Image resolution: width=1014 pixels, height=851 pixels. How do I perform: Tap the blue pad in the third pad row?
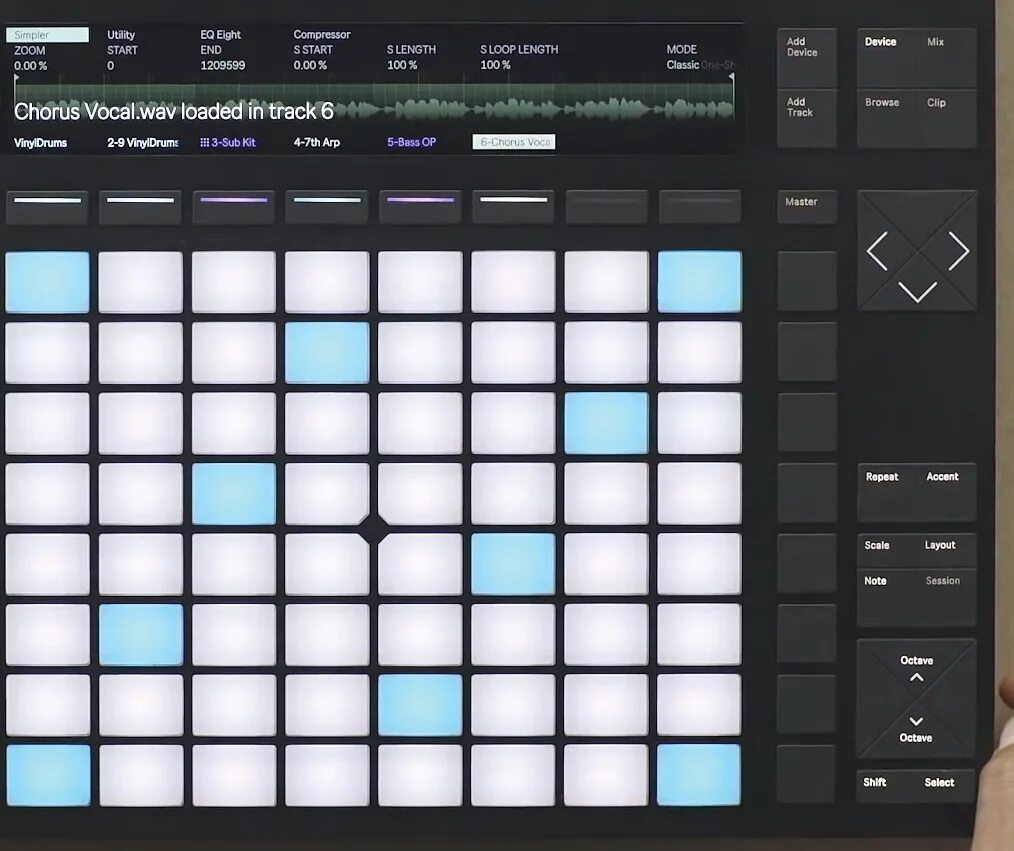[607, 423]
